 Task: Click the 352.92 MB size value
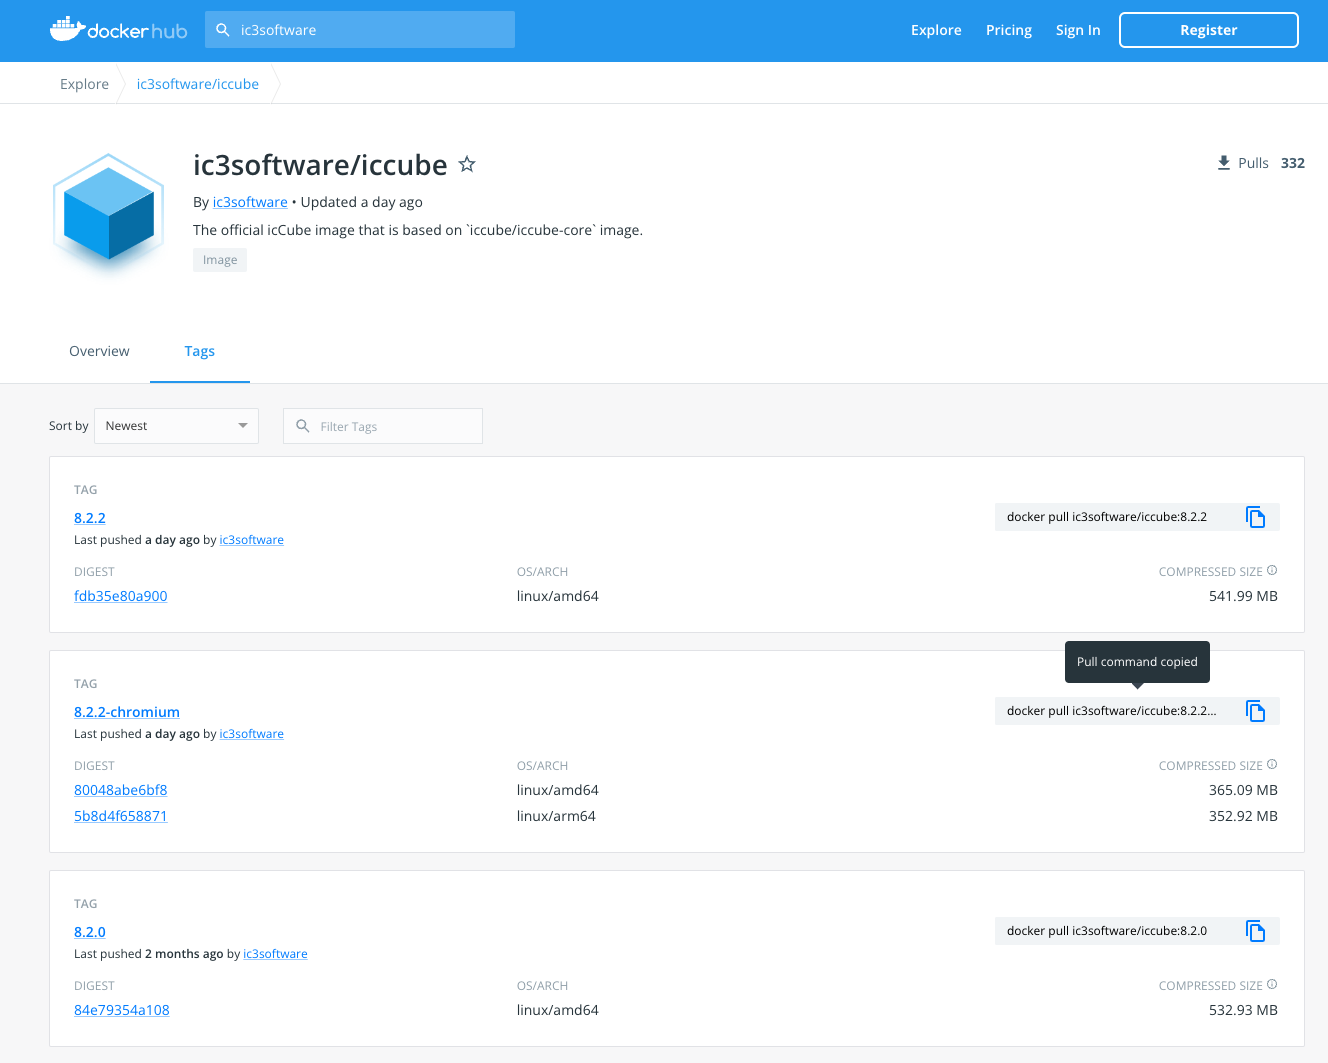[x=1243, y=816]
